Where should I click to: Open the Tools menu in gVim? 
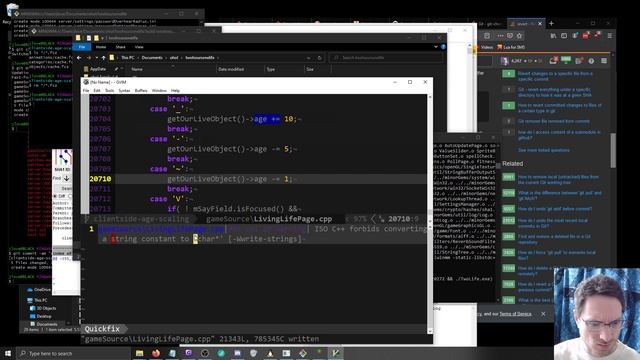109,91
